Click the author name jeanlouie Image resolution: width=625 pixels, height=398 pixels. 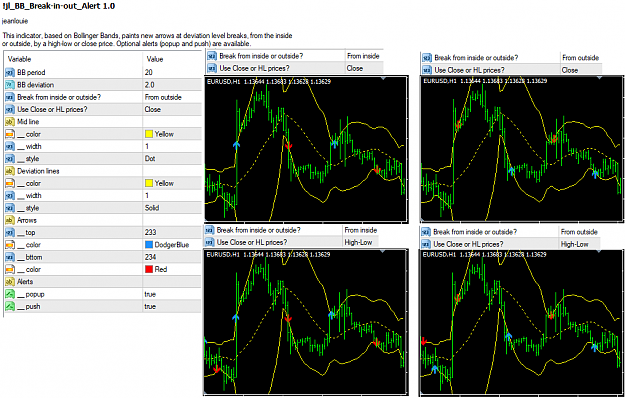(15, 21)
